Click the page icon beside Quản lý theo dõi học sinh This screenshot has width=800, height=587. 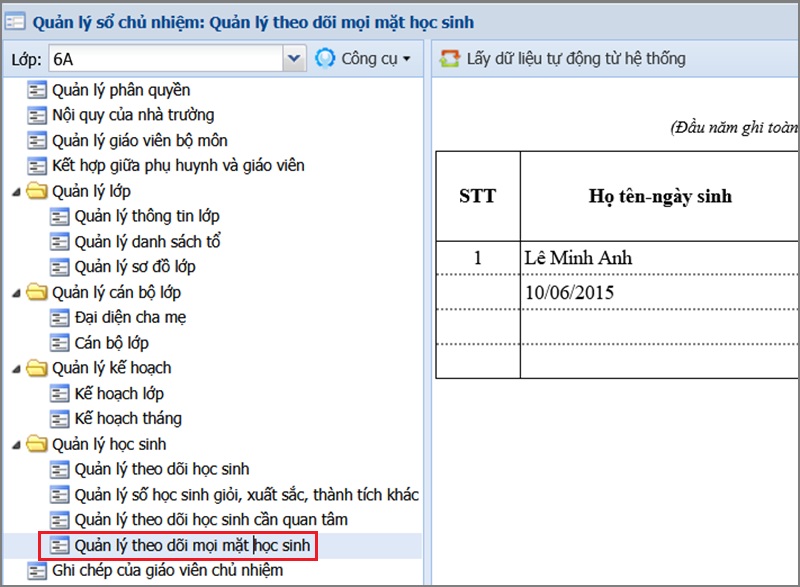coord(59,470)
